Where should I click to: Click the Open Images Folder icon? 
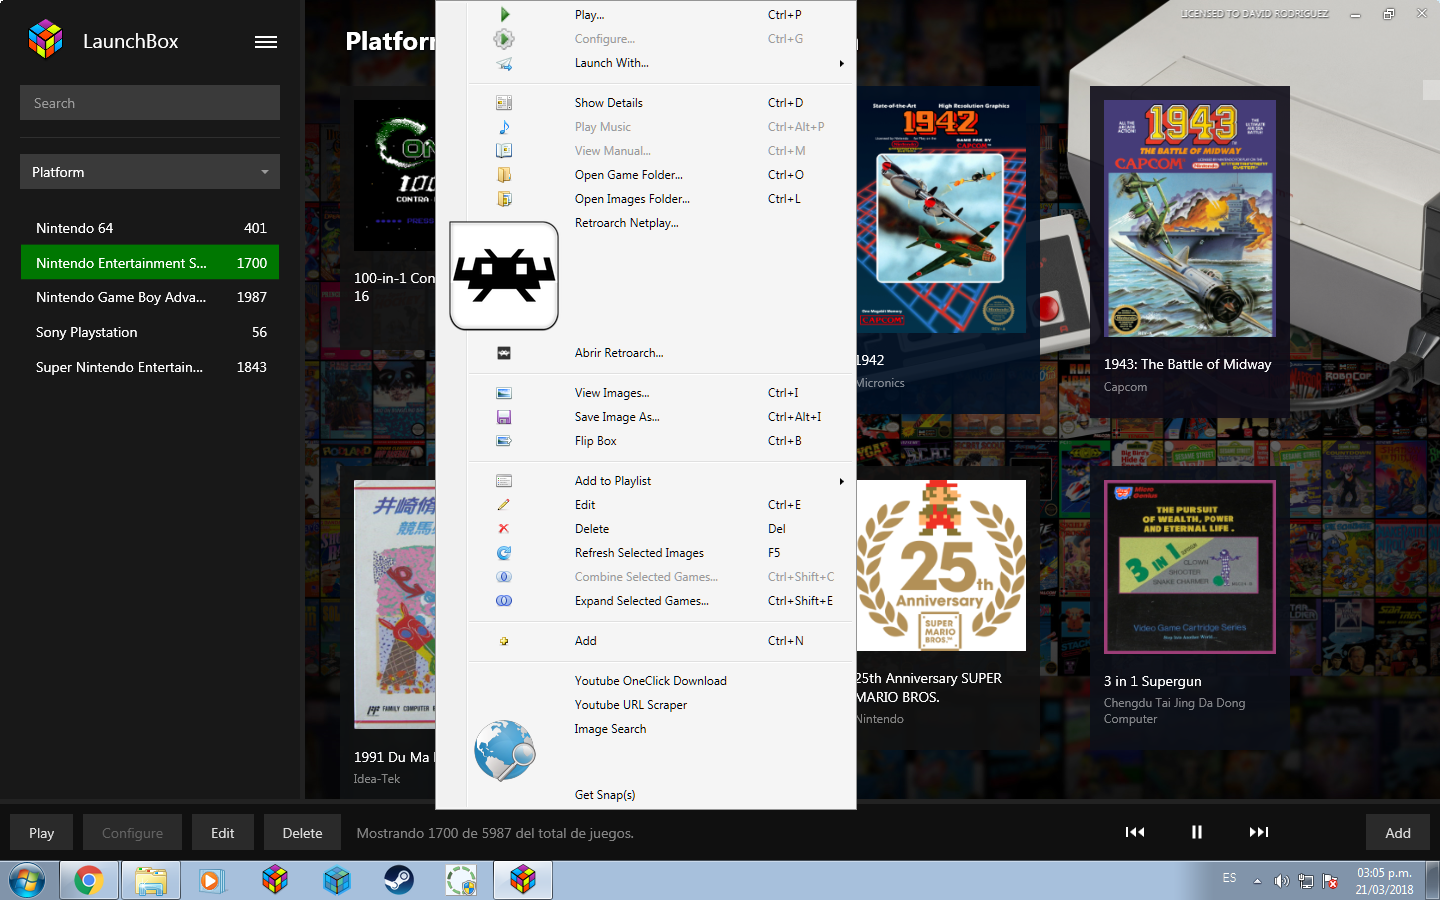(504, 199)
